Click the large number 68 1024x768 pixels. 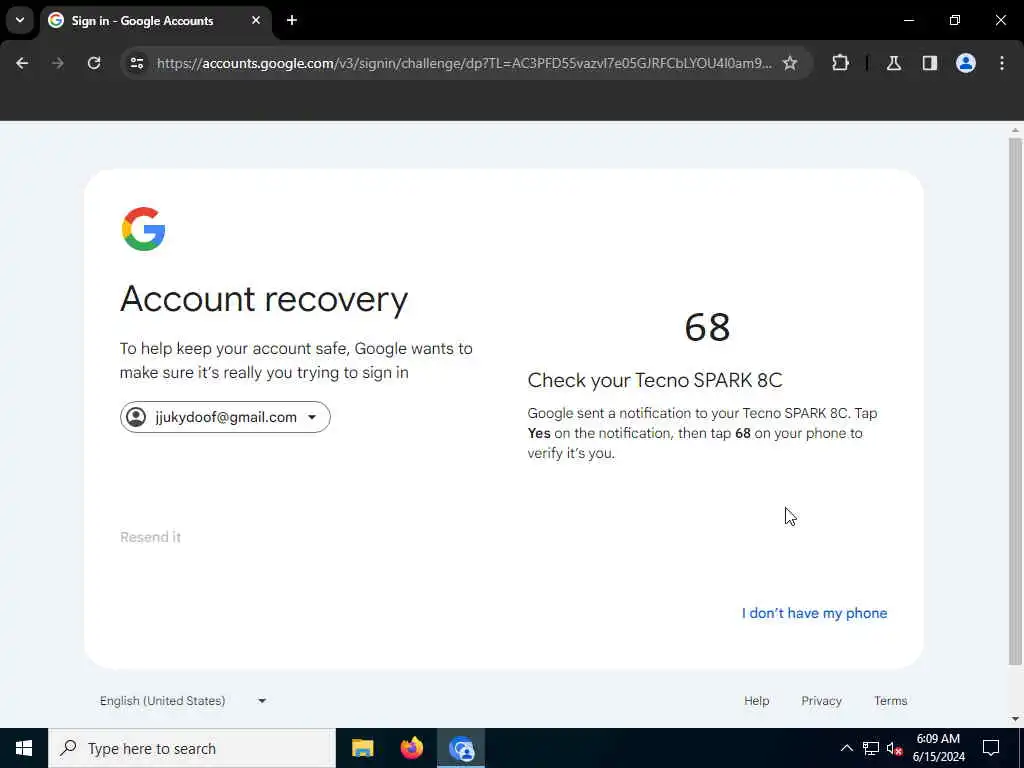pyautogui.click(x=707, y=327)
